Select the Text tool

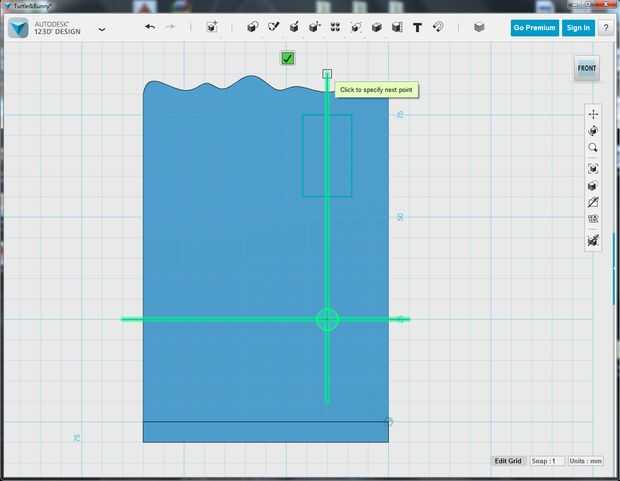(x=417, y=27)
